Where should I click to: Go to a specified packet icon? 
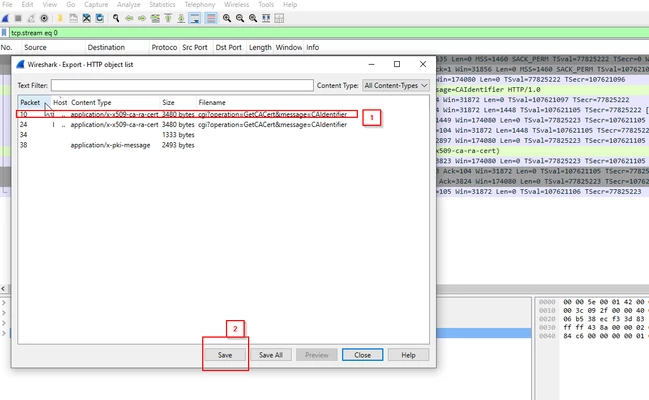tap(155, 18)
